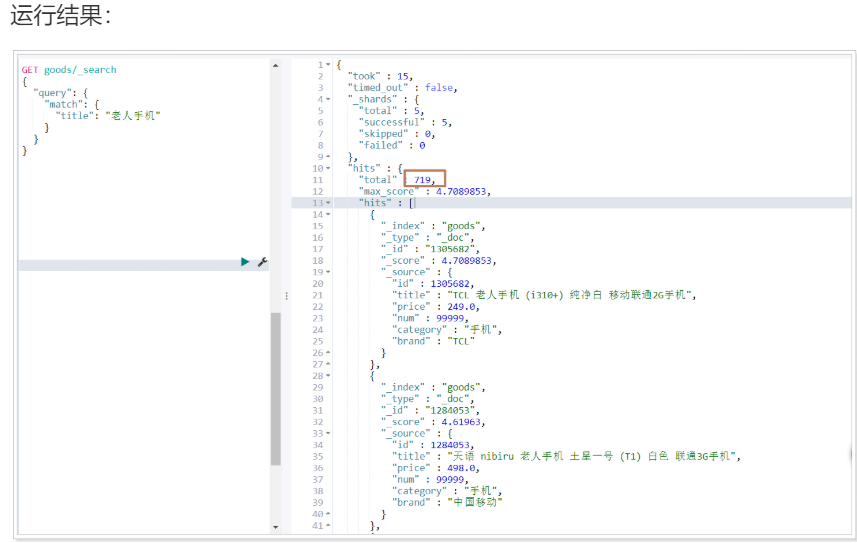
Task: Collapse the "_source" block at line 33
Action: coord(328,433)
